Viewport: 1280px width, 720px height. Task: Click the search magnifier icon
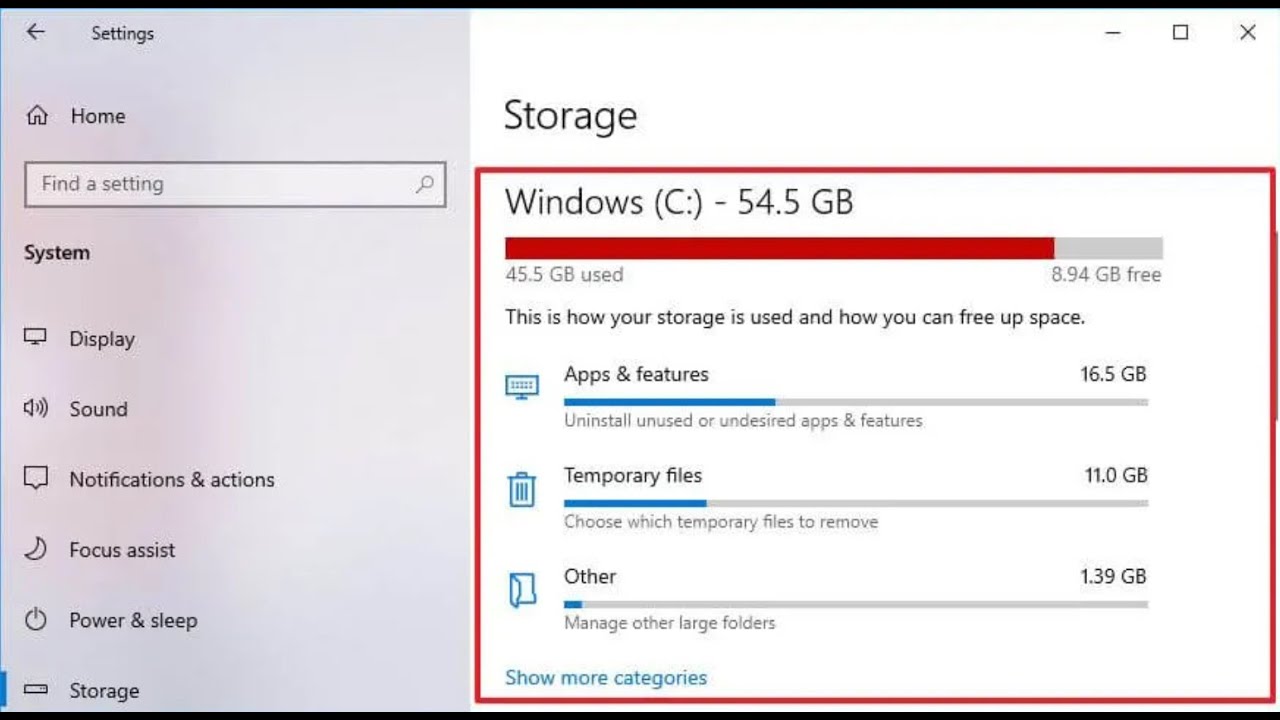tap(425, 184)
